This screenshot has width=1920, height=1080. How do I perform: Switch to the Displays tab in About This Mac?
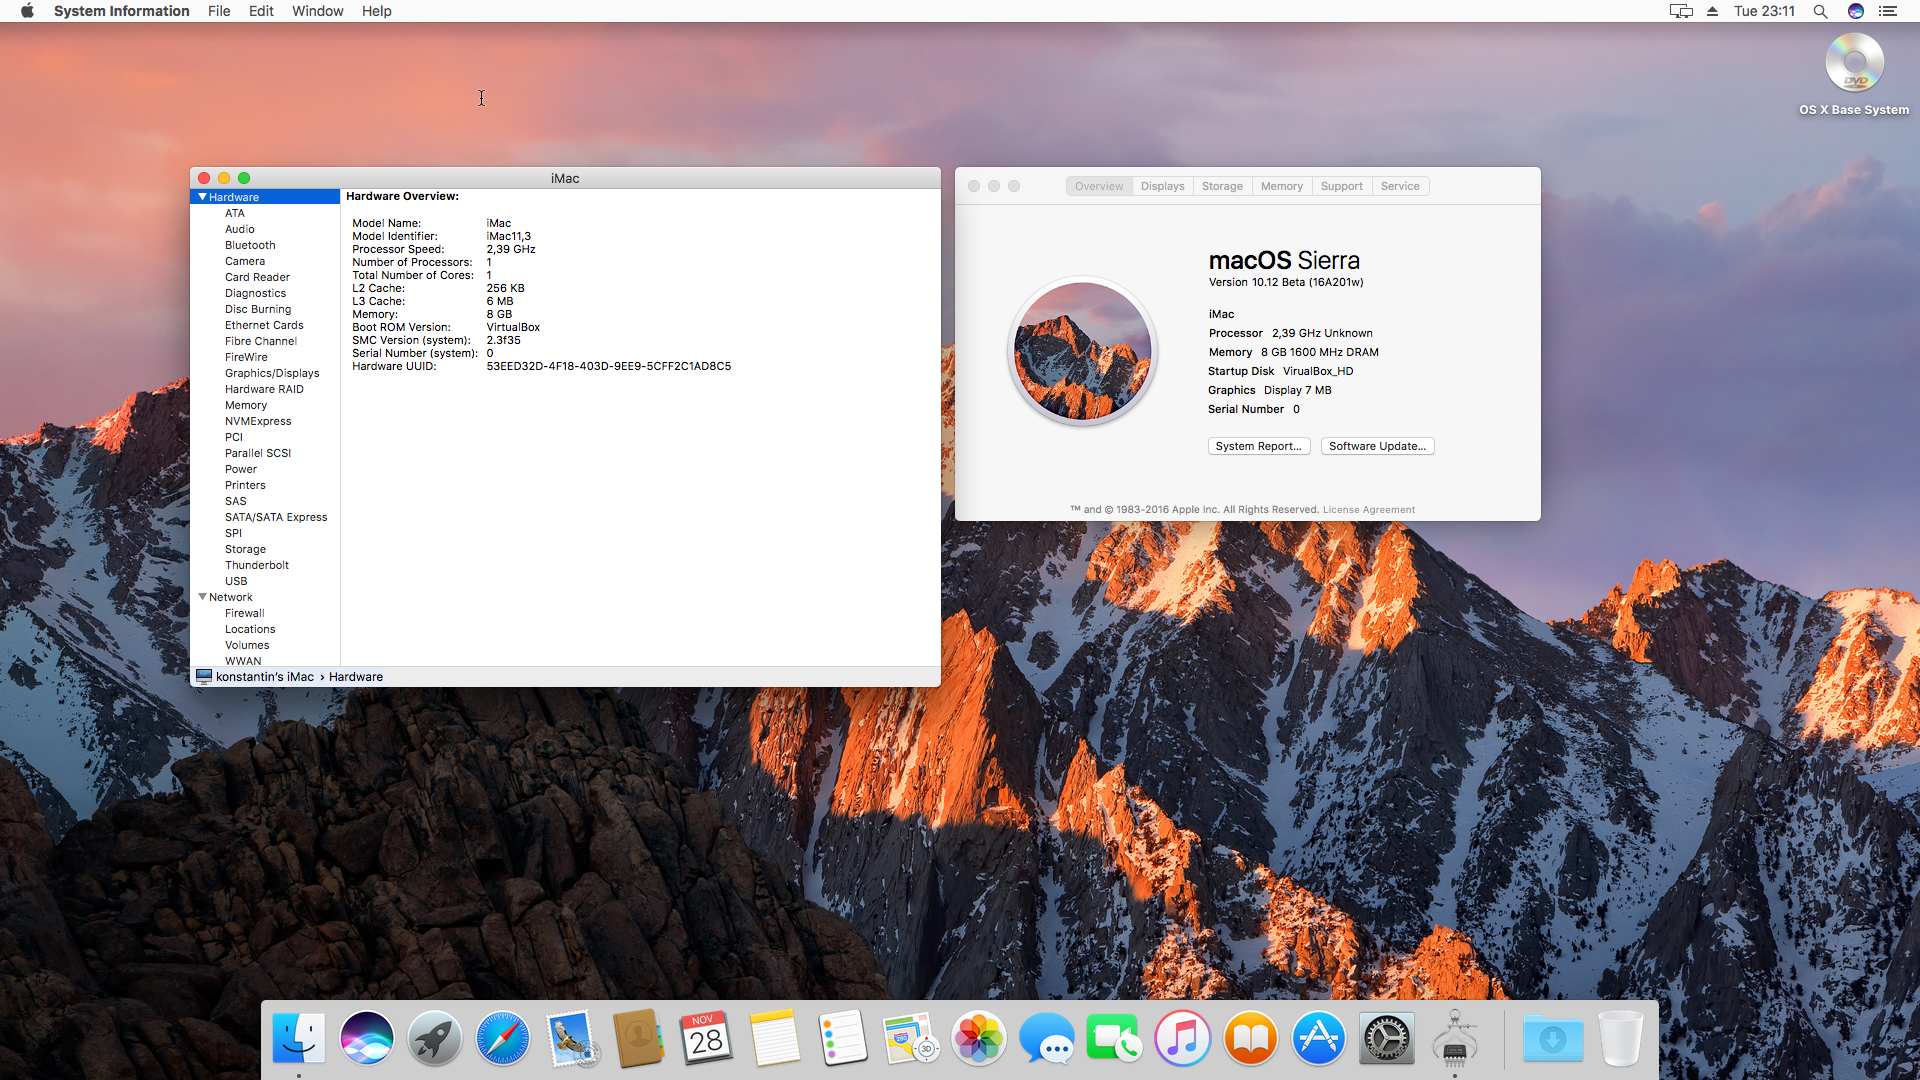tap(1160, 186)
